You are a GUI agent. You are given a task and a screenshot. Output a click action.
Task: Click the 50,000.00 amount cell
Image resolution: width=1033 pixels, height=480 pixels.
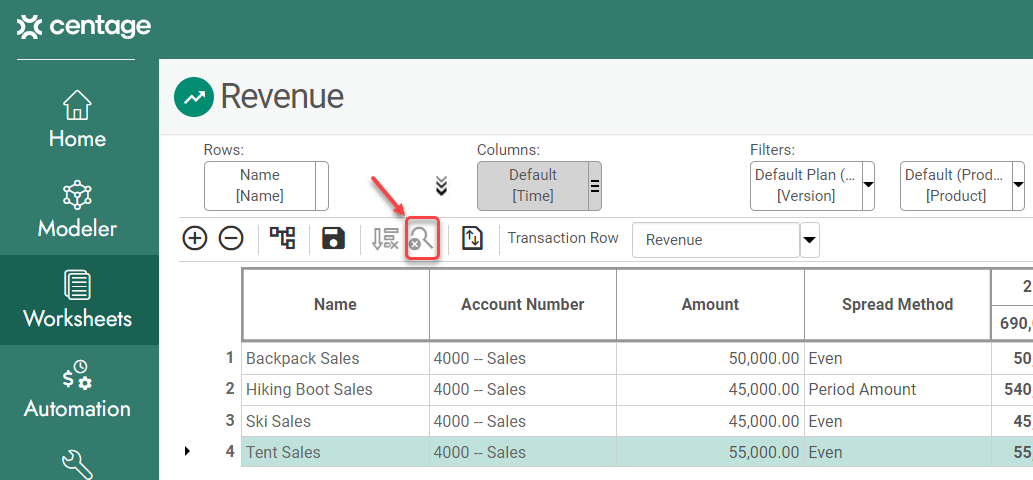710,359
